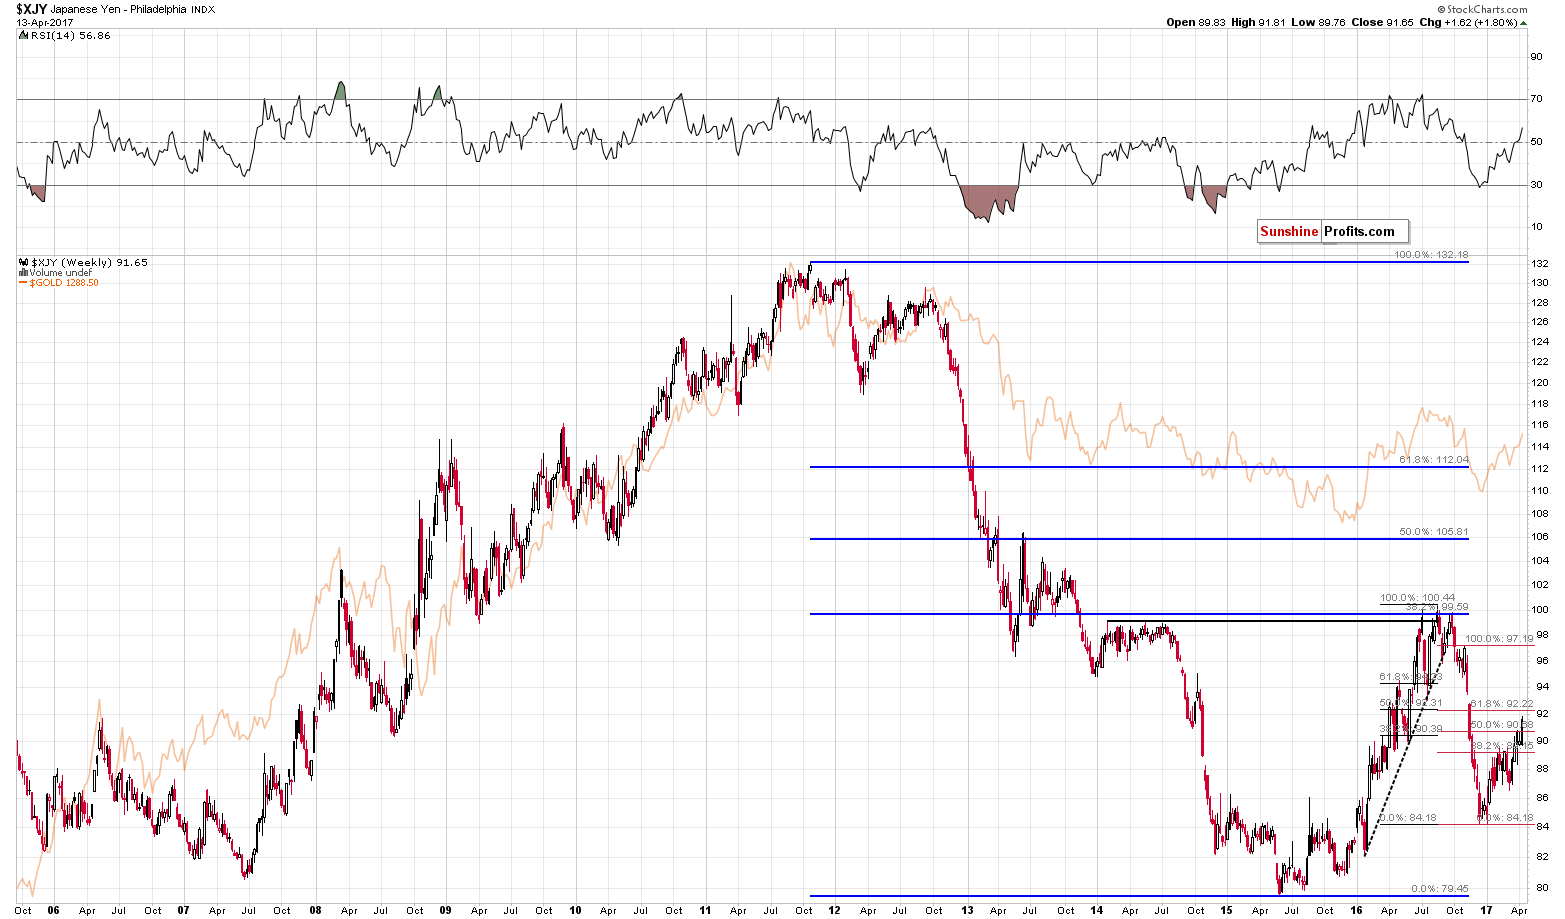
Task: Click the '38.2%: 90.39' retracement label
Action: click(x=1411, y=729)
